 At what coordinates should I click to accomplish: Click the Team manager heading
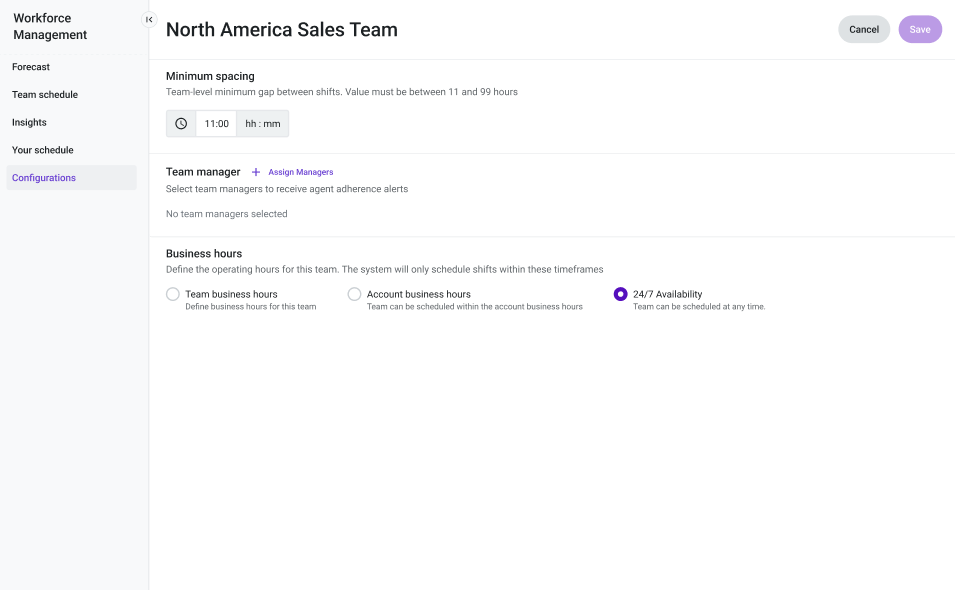[203, 172]
